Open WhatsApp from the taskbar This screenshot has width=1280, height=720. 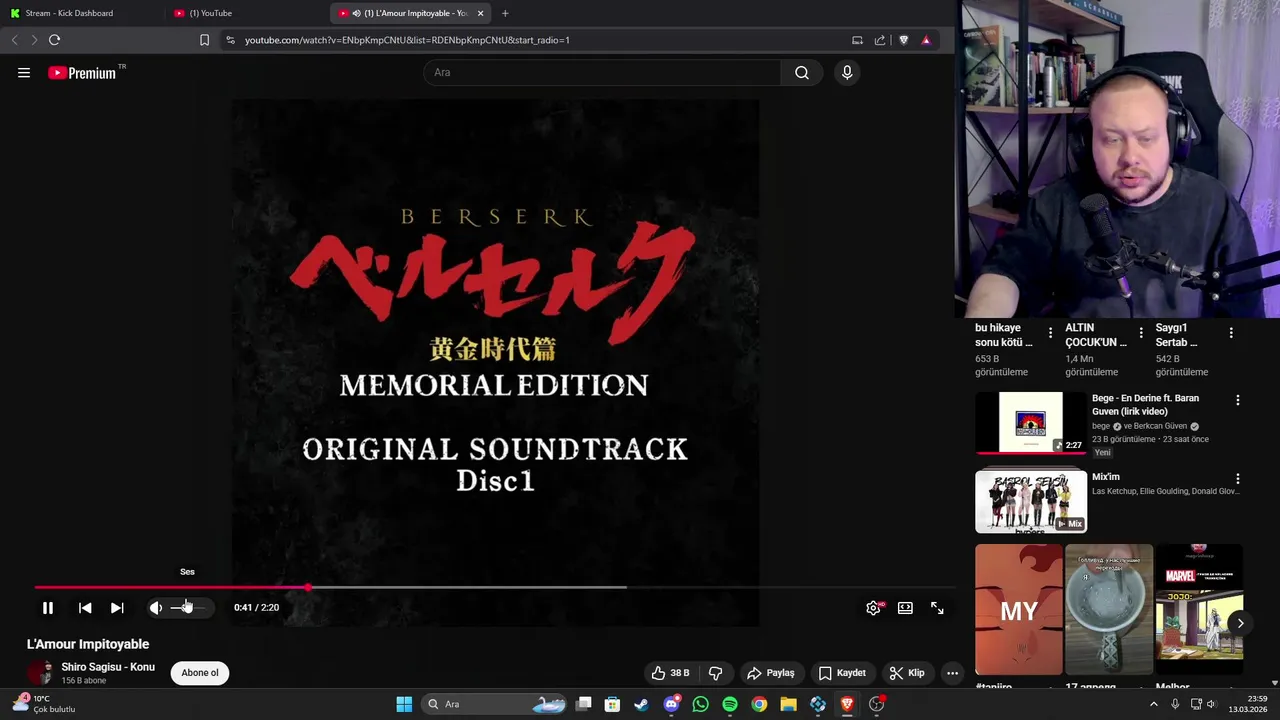pos(700,704)
